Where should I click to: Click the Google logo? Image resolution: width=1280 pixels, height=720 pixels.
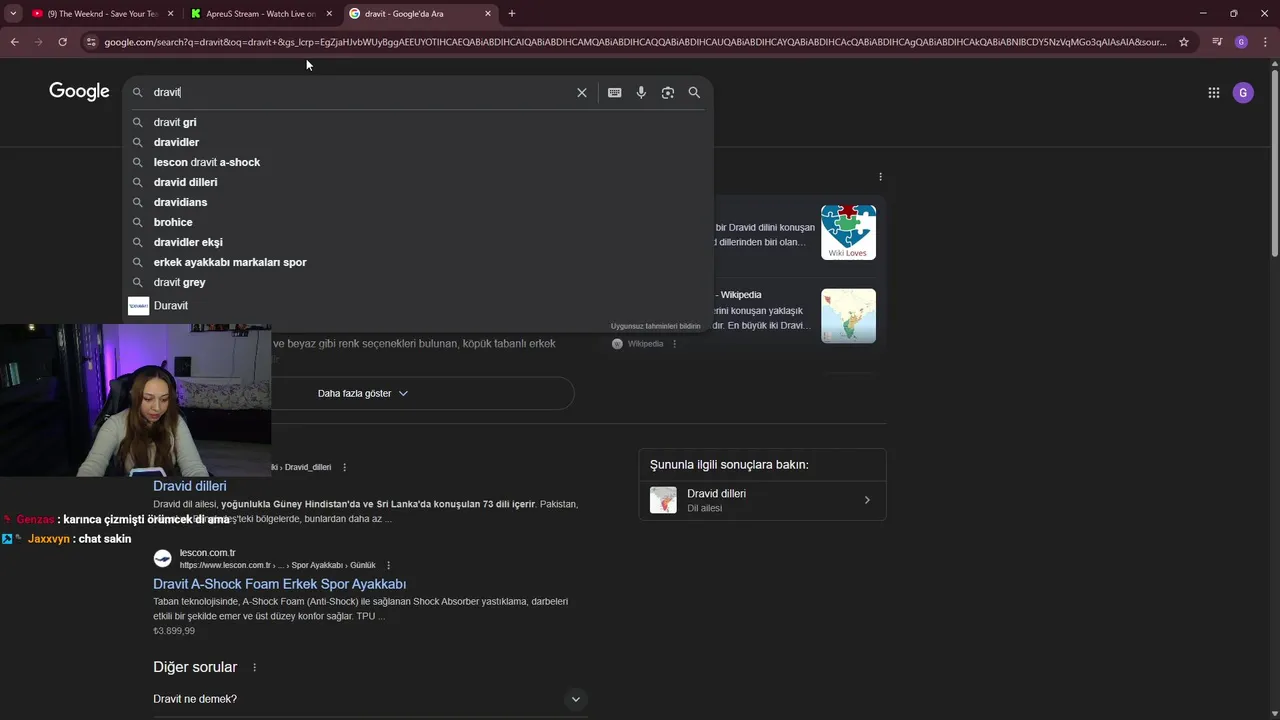[x=79, y=92]
